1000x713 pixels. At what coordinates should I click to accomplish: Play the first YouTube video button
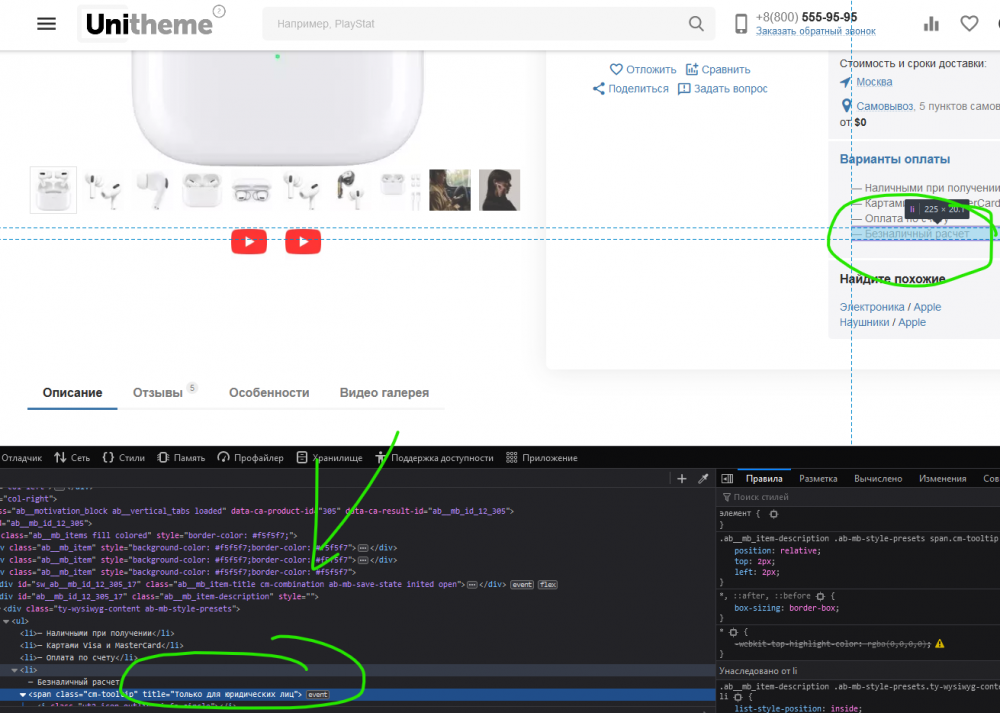click(x=249, y=242)
